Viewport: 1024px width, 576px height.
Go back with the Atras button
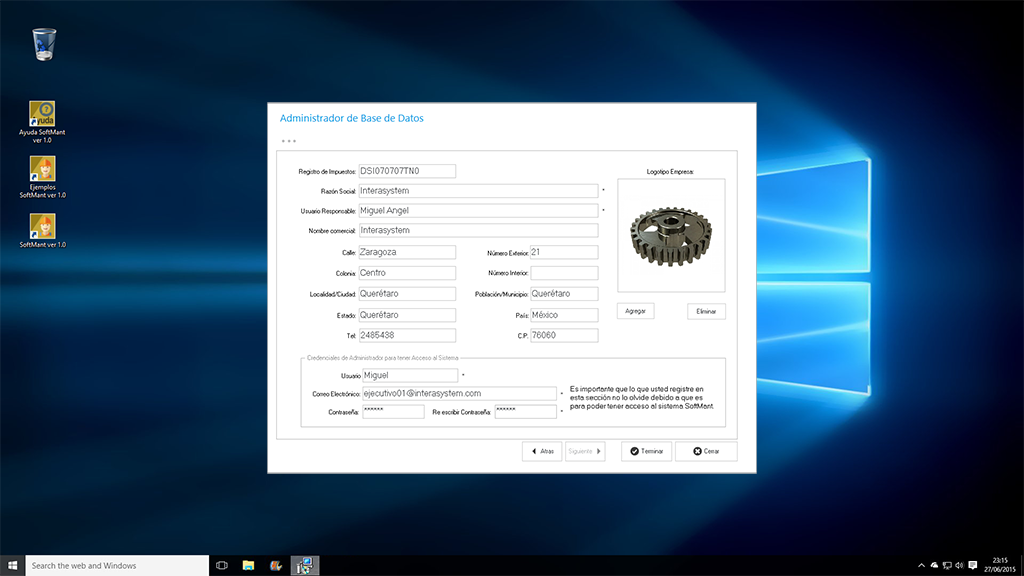pyautogui.click(x=541, y=451)
